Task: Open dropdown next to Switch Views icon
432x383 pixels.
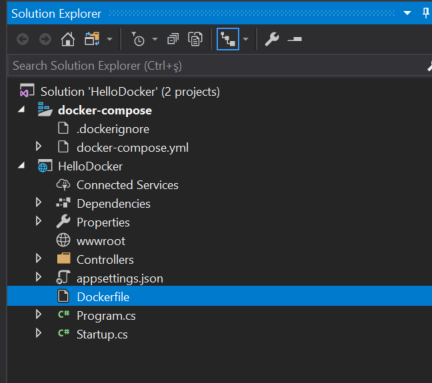Action: pos(109,39)
